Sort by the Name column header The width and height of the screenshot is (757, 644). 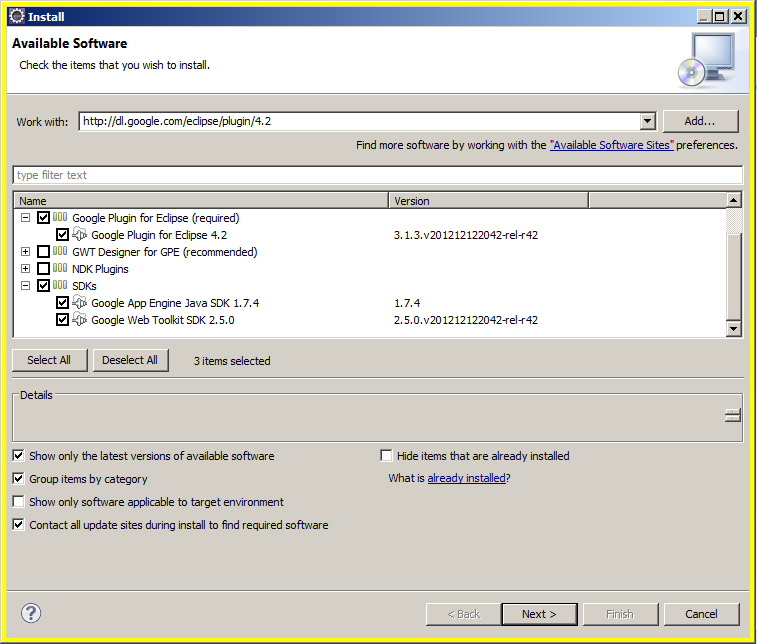[x=201, y=201]
